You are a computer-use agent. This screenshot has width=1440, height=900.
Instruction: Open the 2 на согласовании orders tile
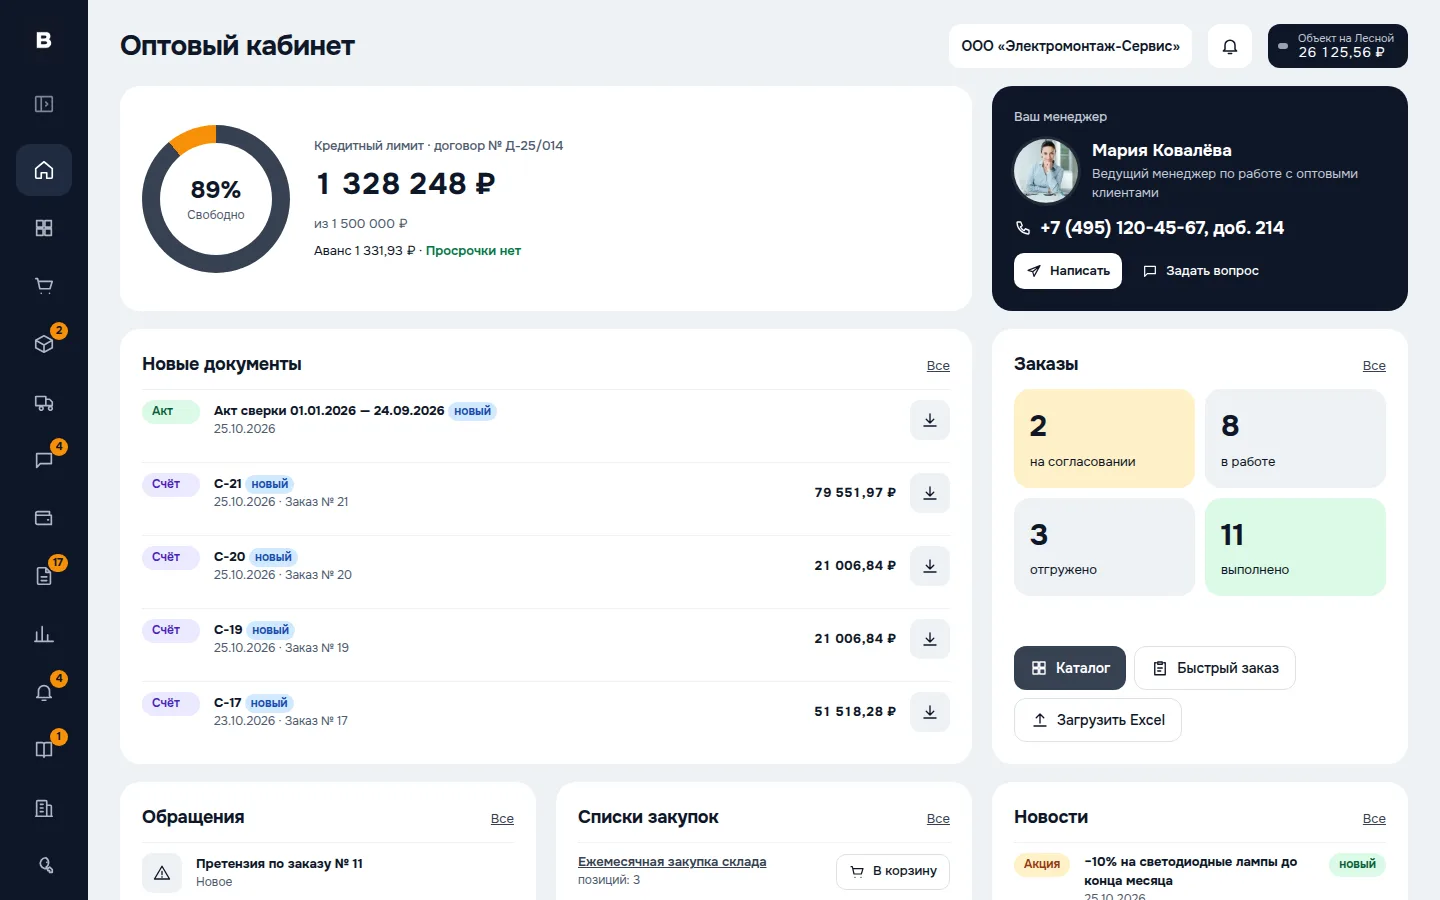(1104, 438)
